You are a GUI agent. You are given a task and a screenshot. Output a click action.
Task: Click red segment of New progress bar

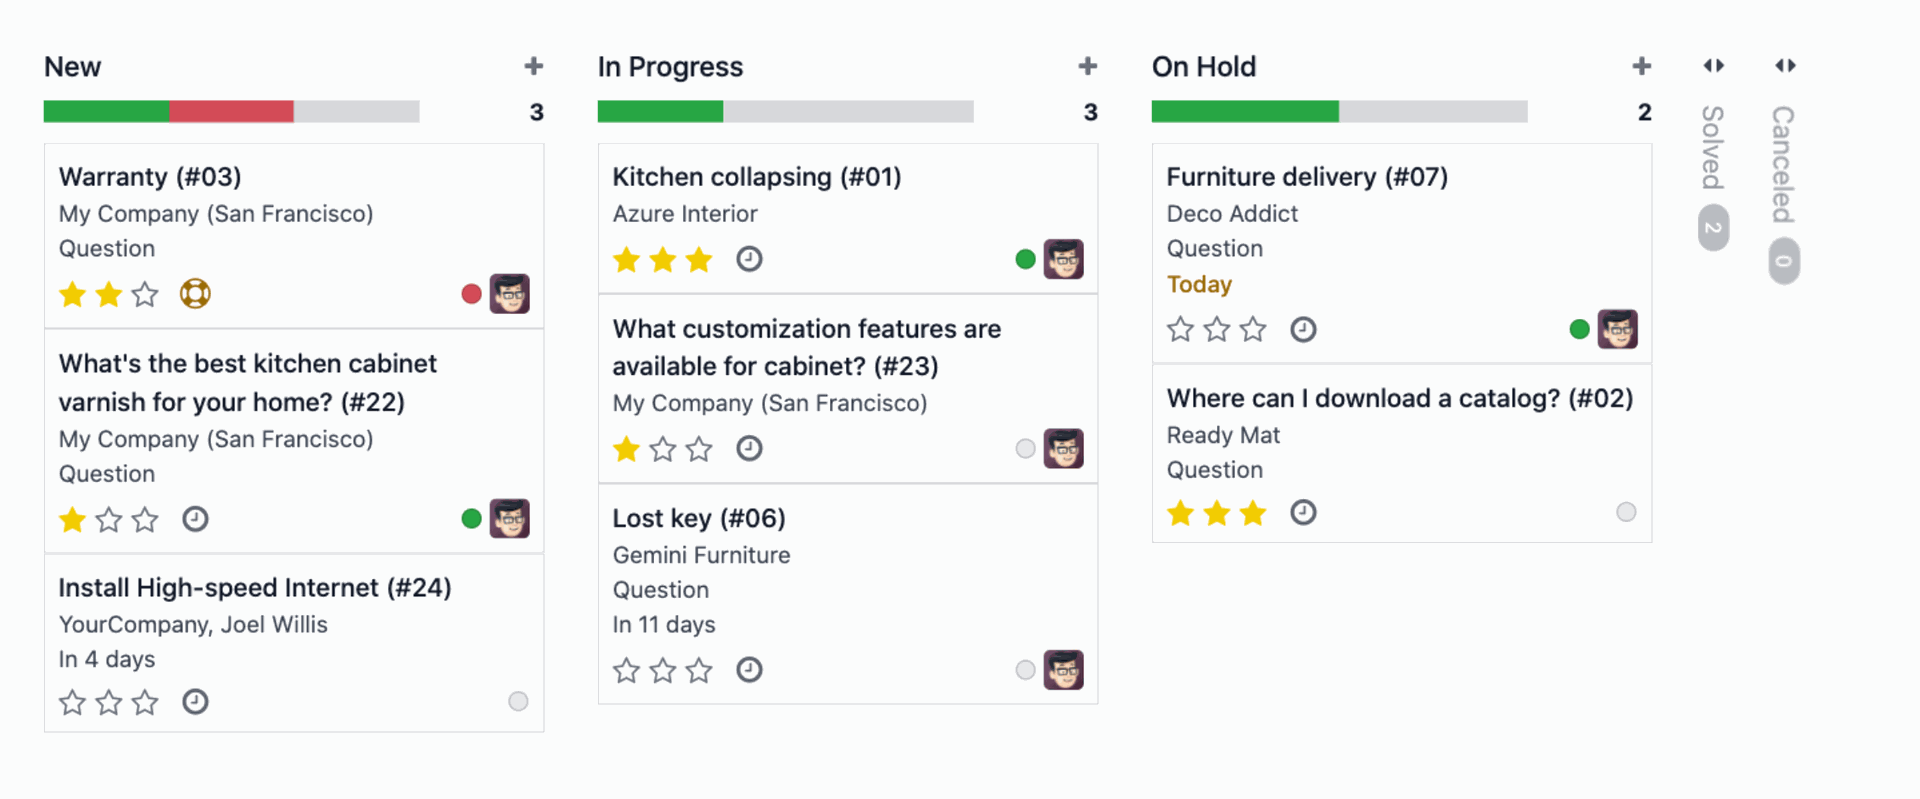231,111
